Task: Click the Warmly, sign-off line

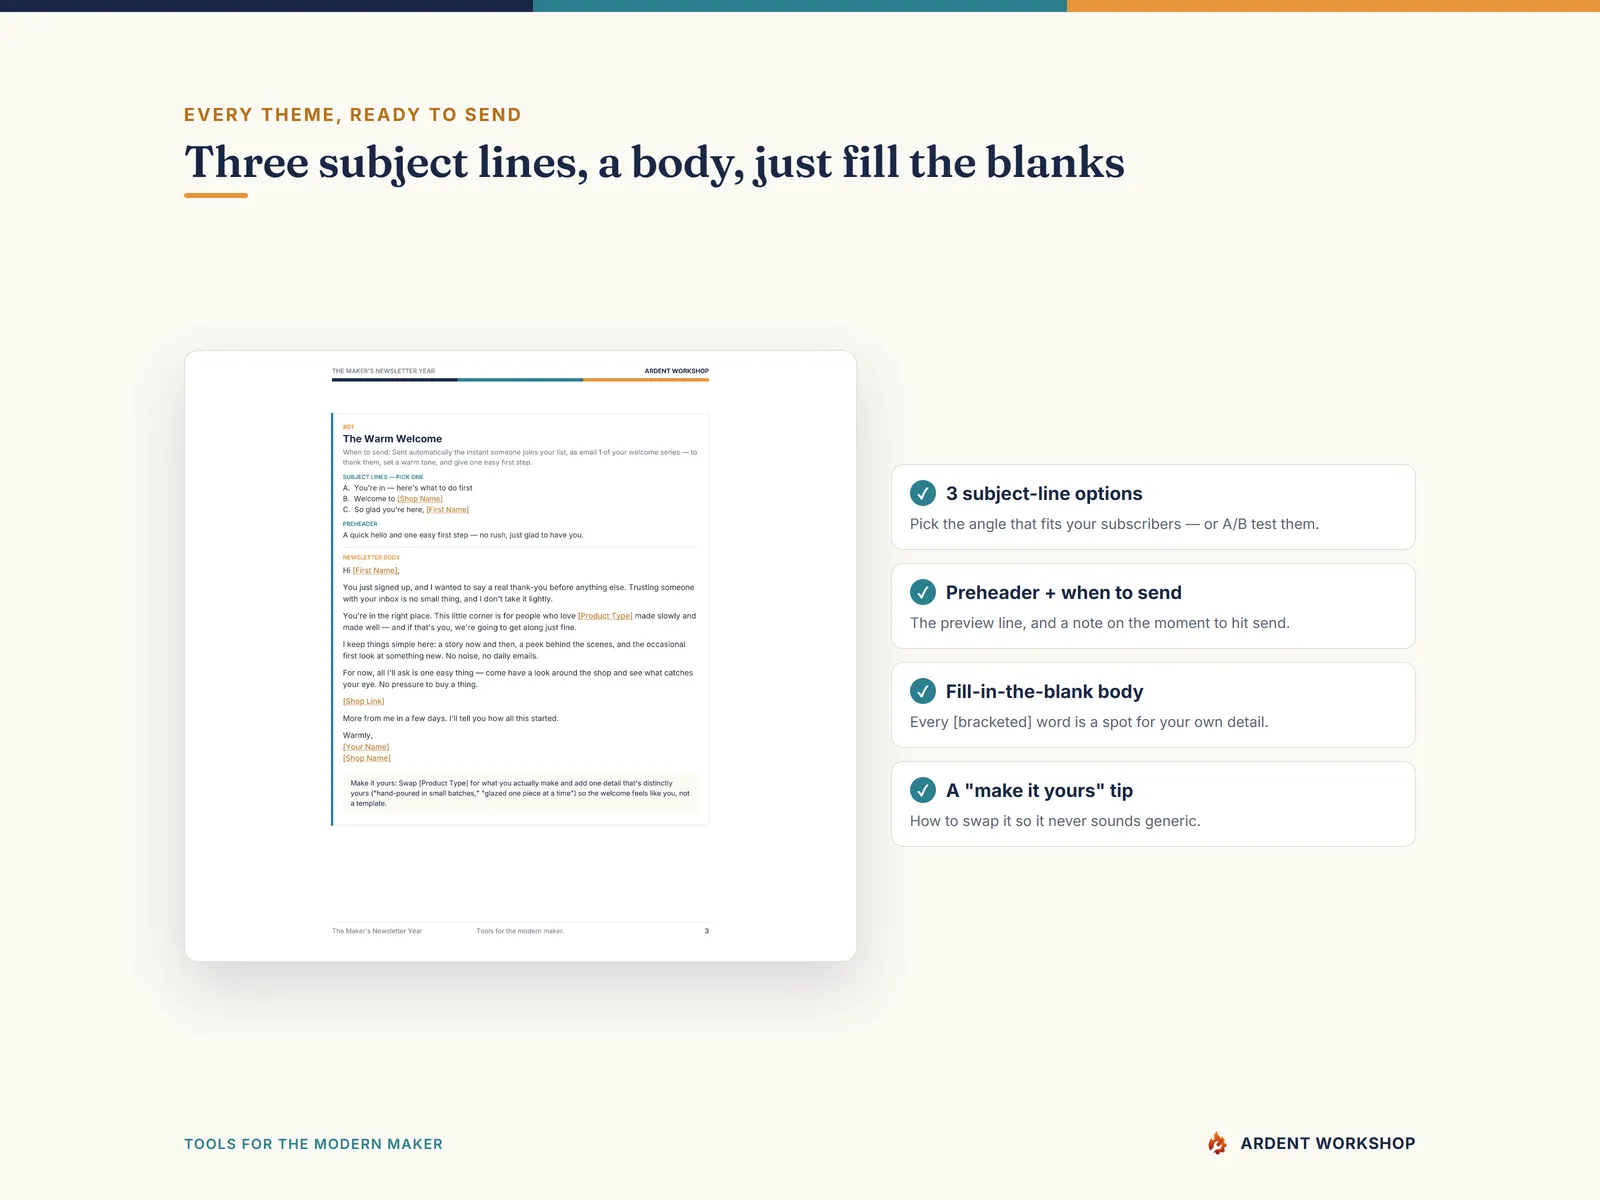Action: pos(357,735)
